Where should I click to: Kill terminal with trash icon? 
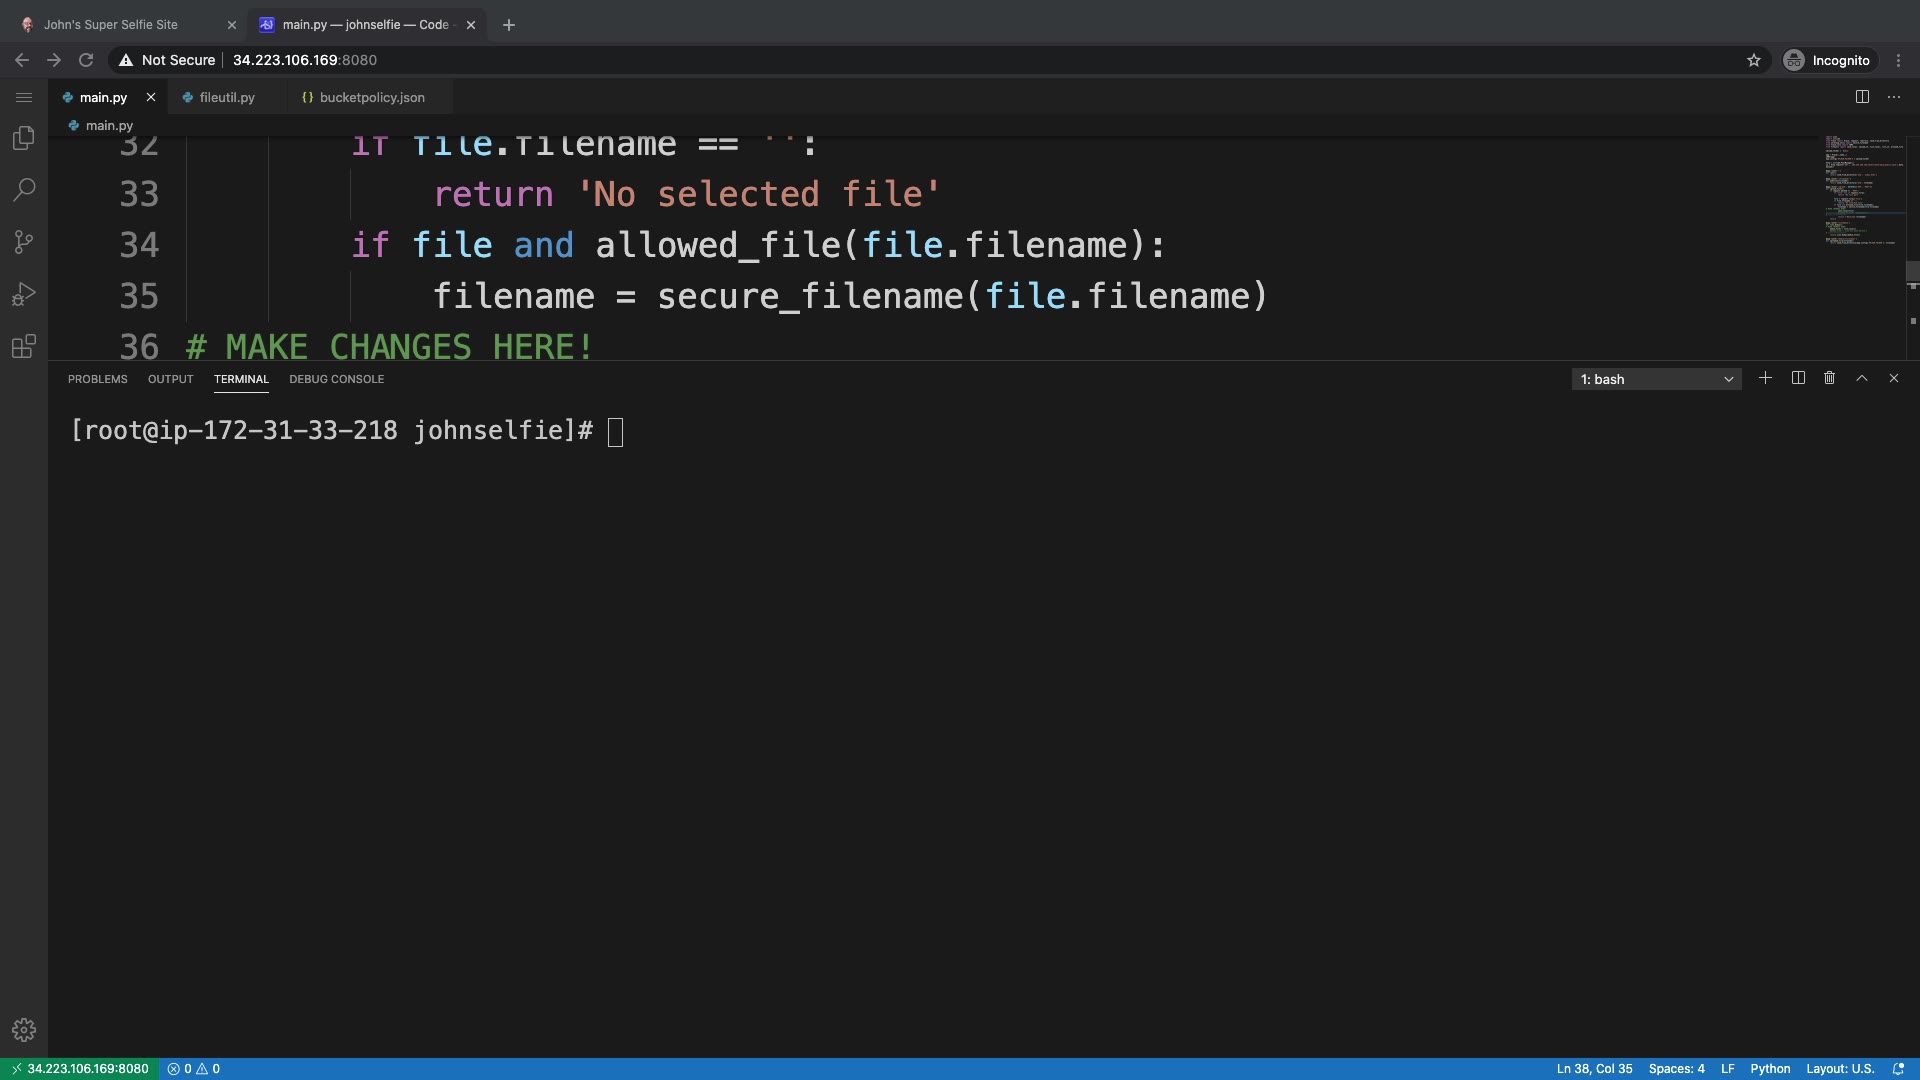click(x=1829, y=378)
